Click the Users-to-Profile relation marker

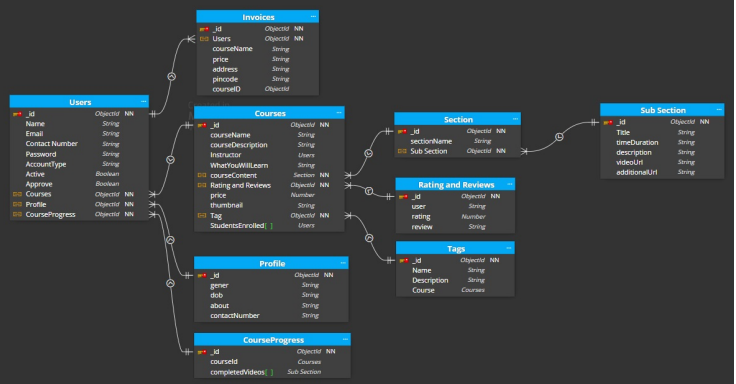(x=170, y=240)
